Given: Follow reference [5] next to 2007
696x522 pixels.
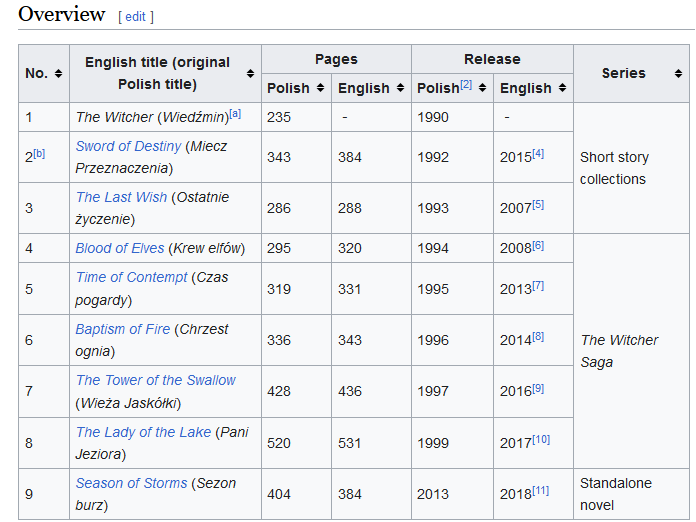Looking at the screenshot, I should 538,205.
